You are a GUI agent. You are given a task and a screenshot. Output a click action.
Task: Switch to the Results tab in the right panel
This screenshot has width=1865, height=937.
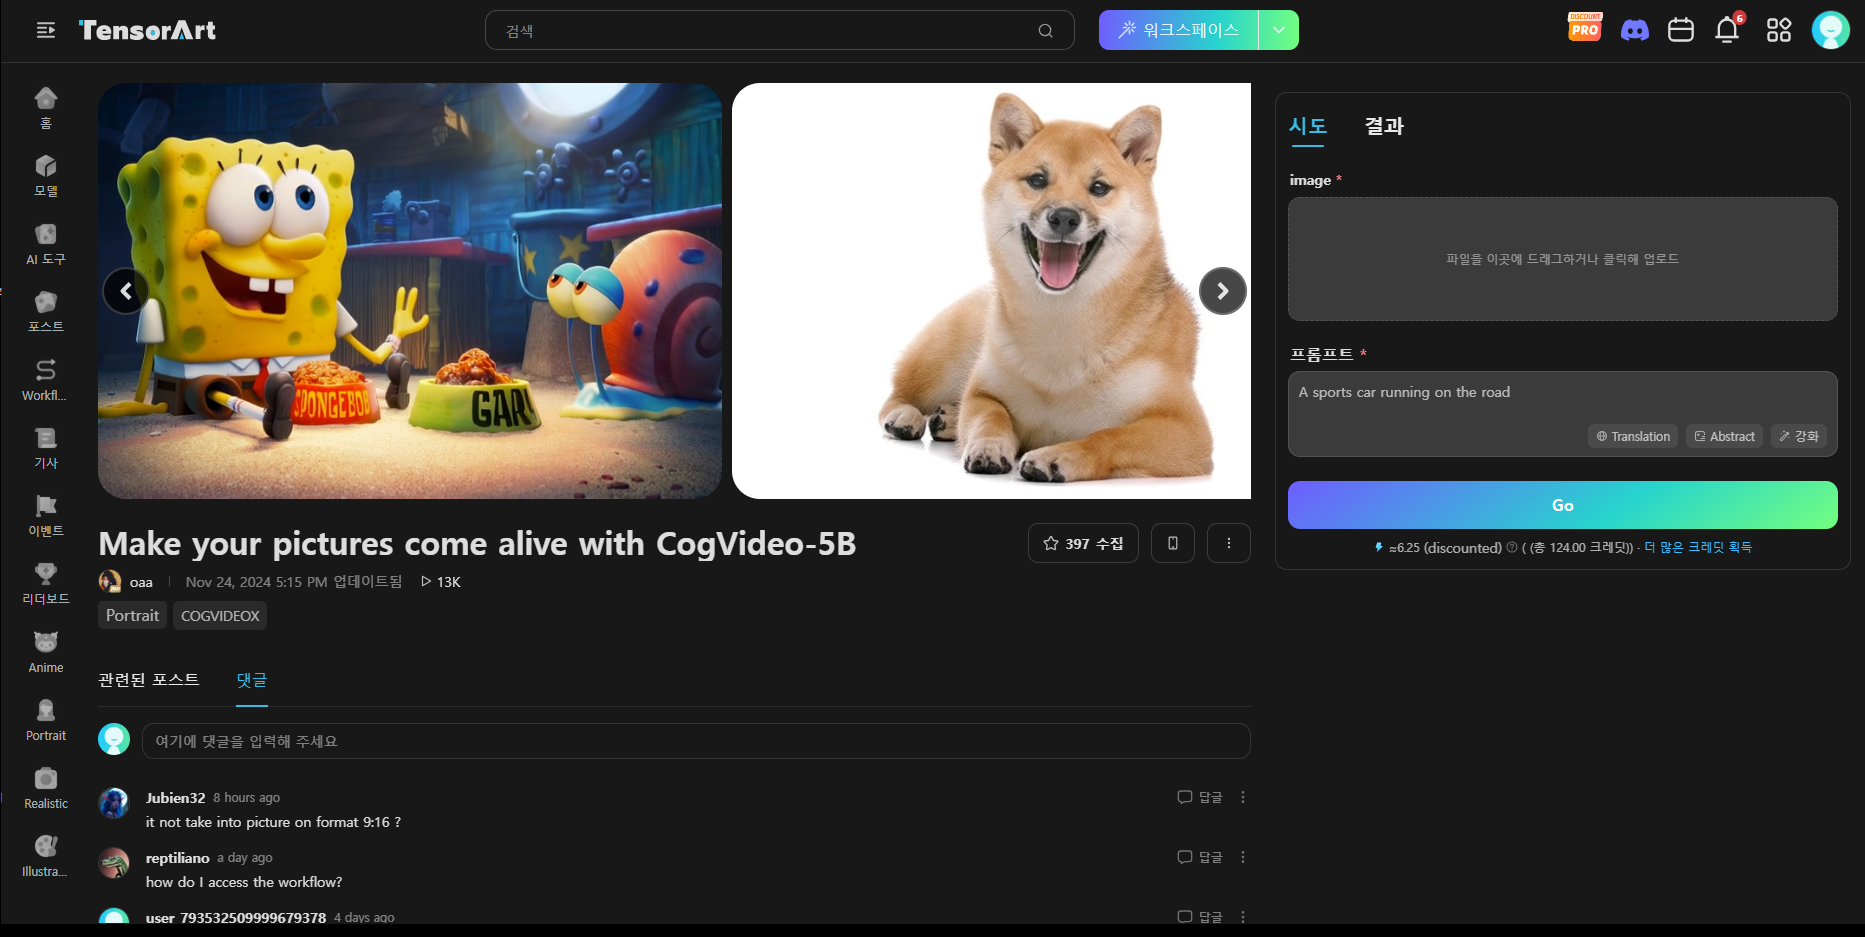click(1384, 126)
